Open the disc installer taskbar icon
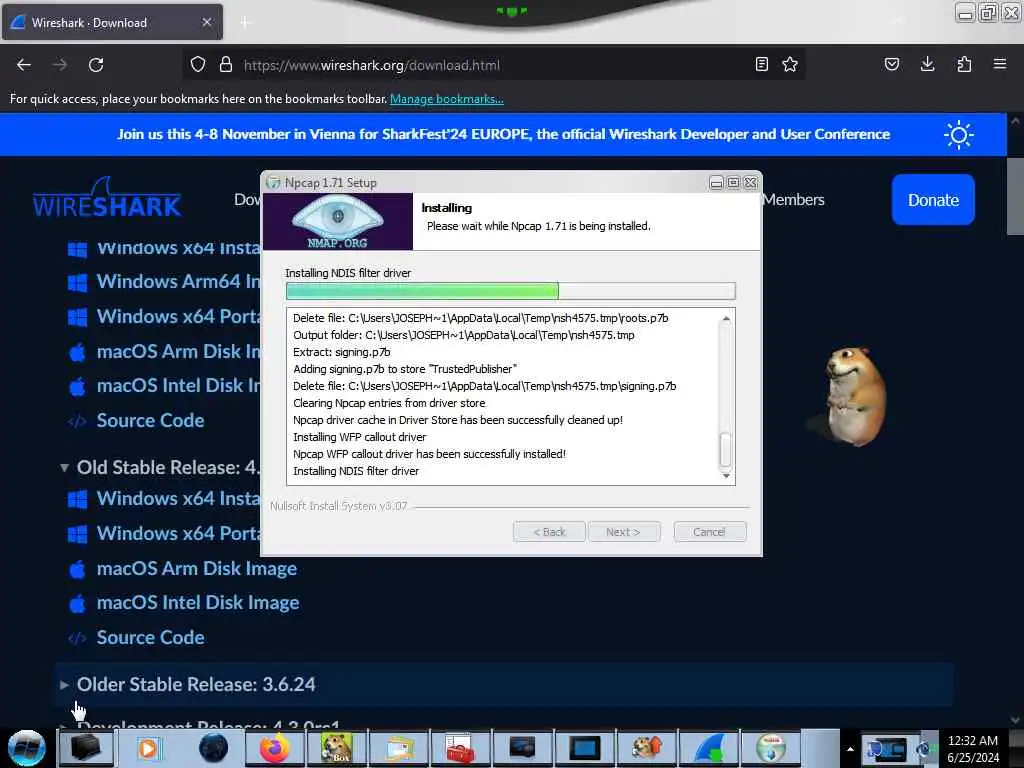The height and width of the screenshot is (768, 1024). point(771,748)
